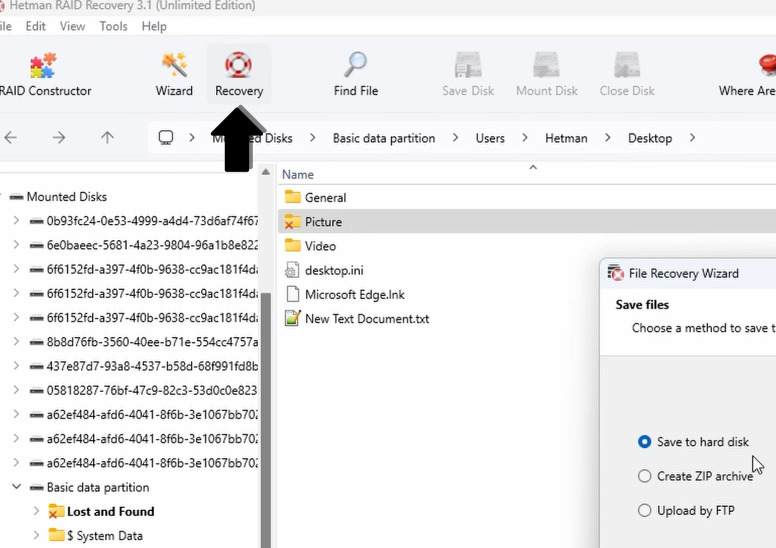This screenshot has height=548, width=776.
Task: Click the Close Disk toolbar icon
Action: click(x=627, y=65)
